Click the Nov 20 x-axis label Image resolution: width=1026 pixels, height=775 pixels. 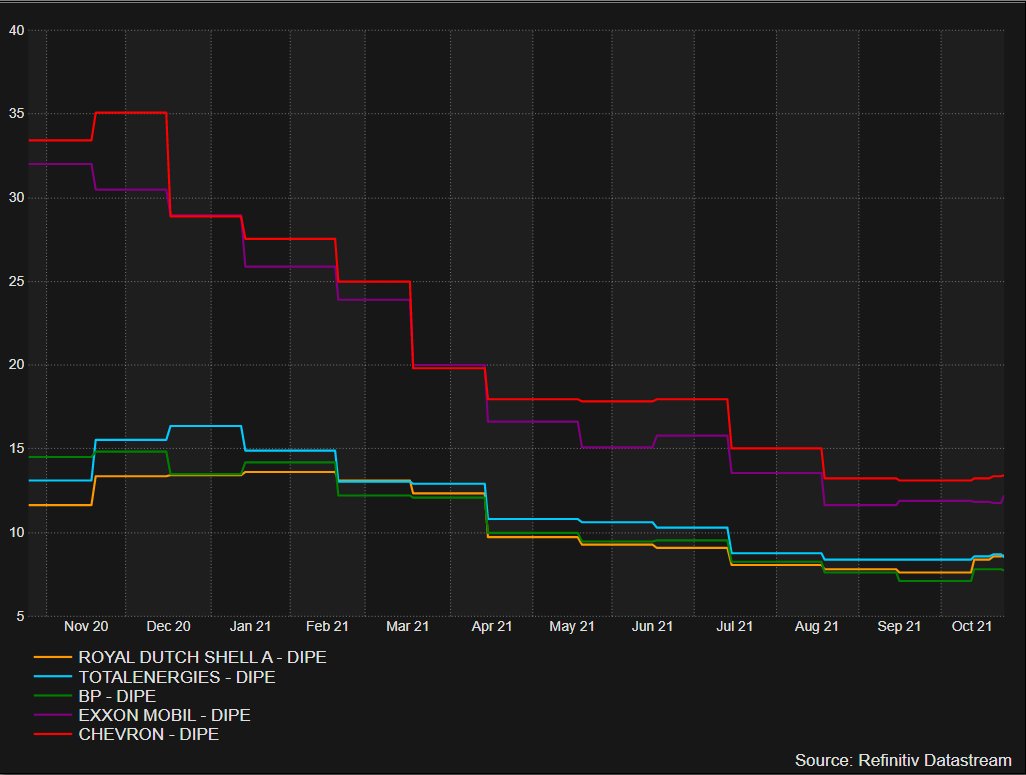pyautogui.click(x=86, y=626)
